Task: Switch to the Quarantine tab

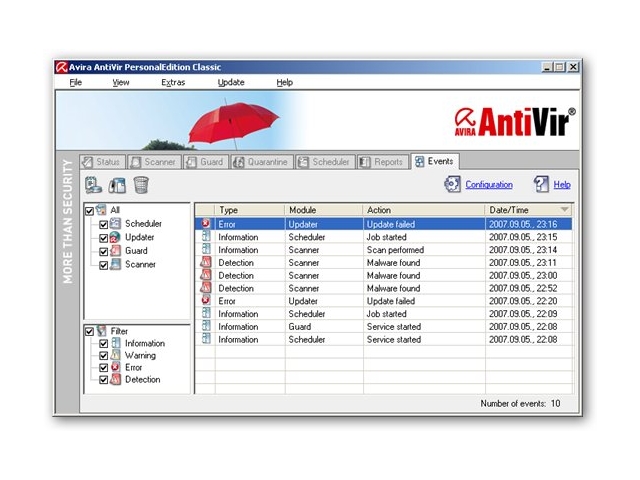Action: (x=262, y=162)
